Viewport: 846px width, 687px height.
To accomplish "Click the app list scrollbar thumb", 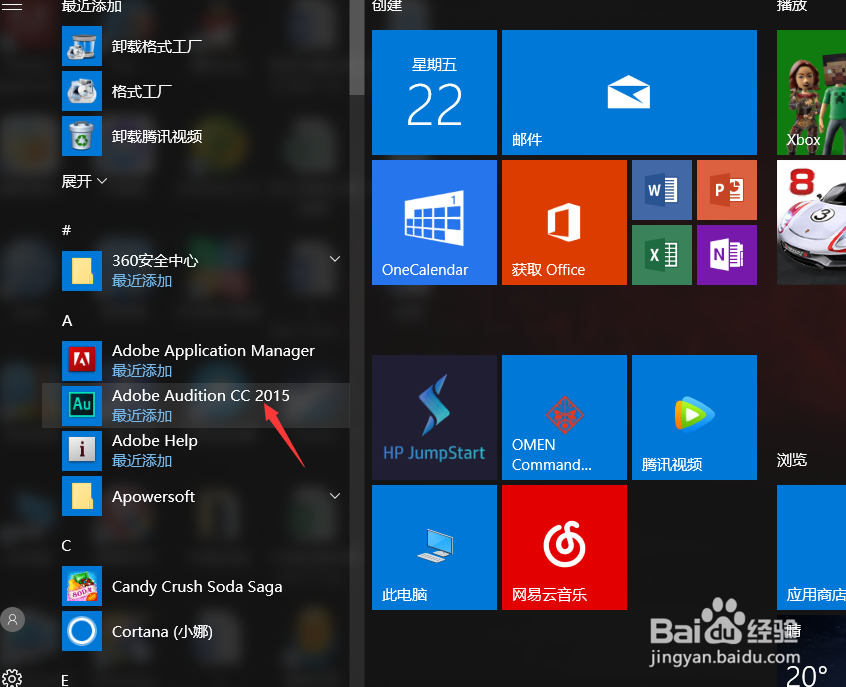I will coord(357,47).
